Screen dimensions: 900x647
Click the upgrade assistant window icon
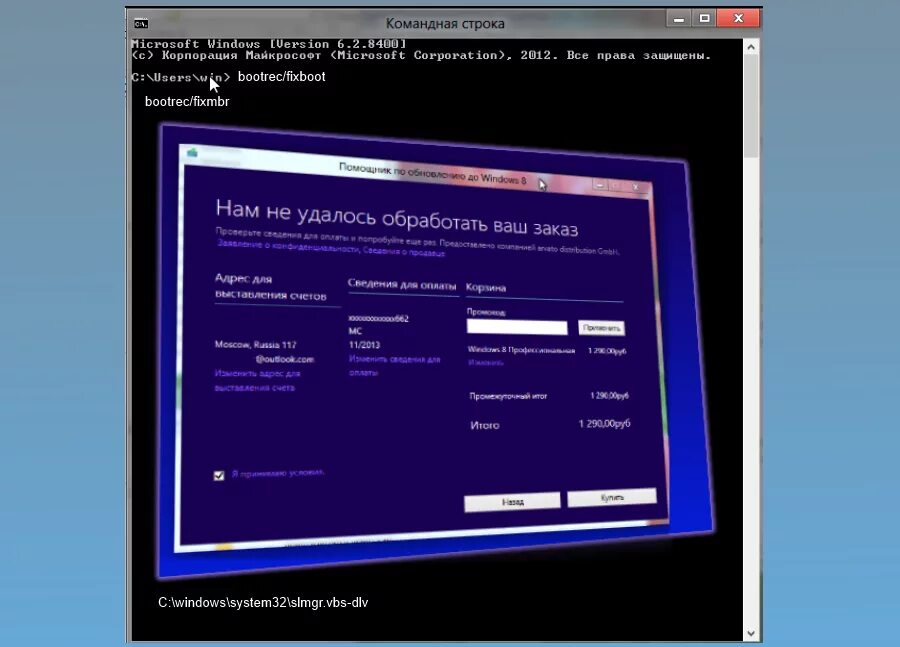pos(192,152)
